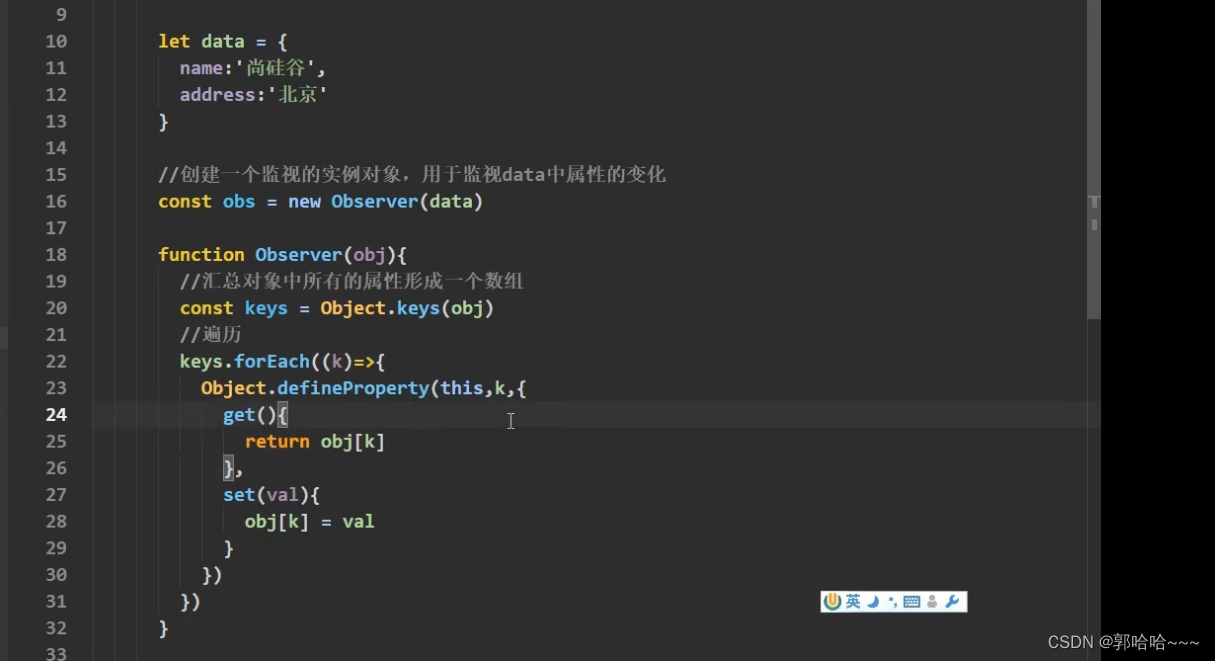
Task: Click the address:'北京' property line
Action: 254,95
